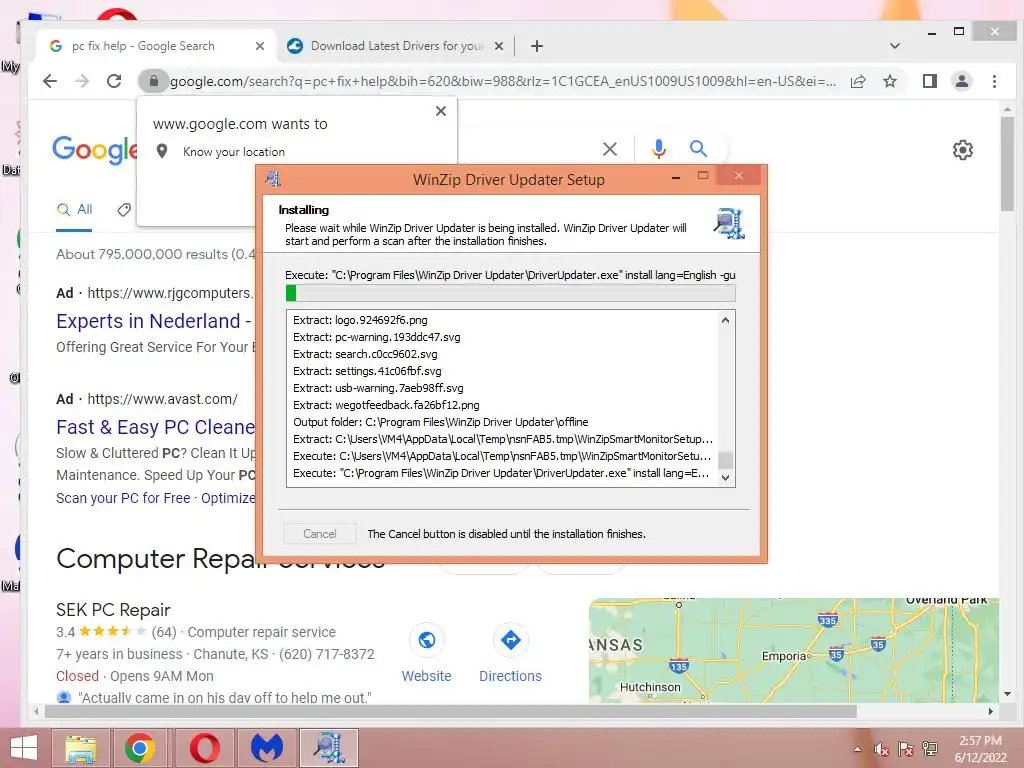
Task: Visit SEK PC Repair Website button
Action: coord(426,653)
